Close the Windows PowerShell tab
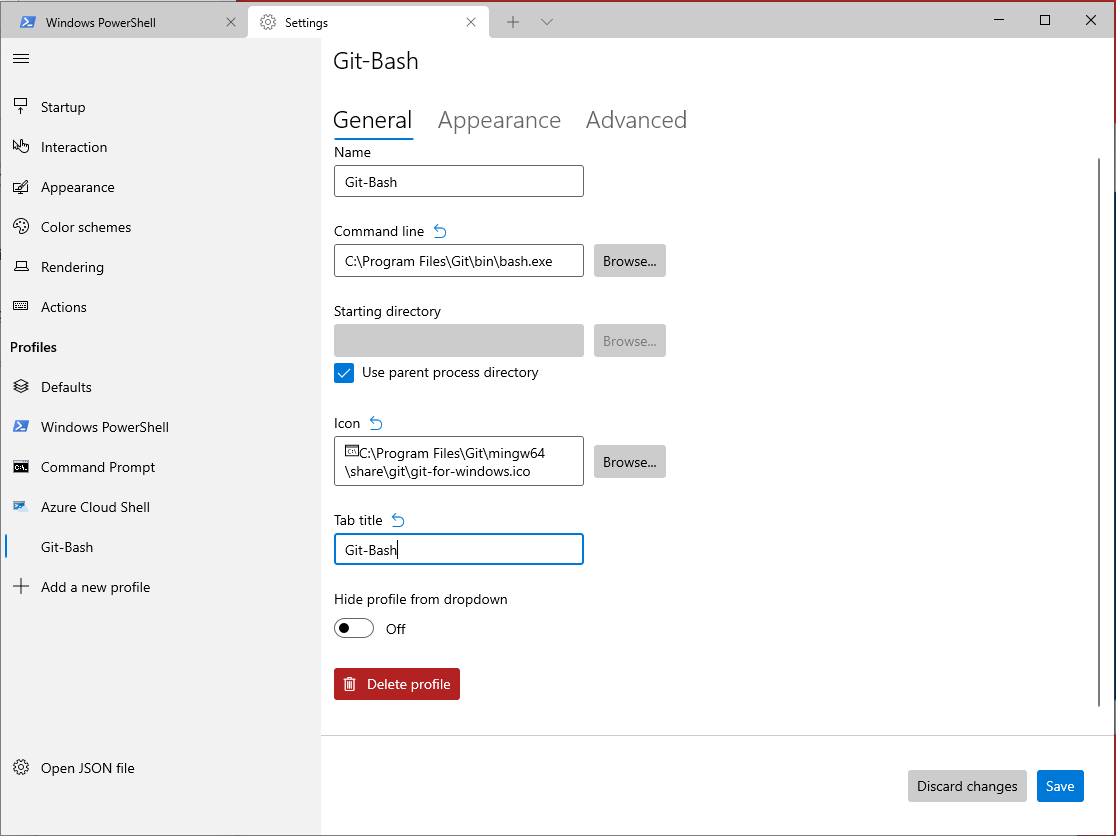 231,22
